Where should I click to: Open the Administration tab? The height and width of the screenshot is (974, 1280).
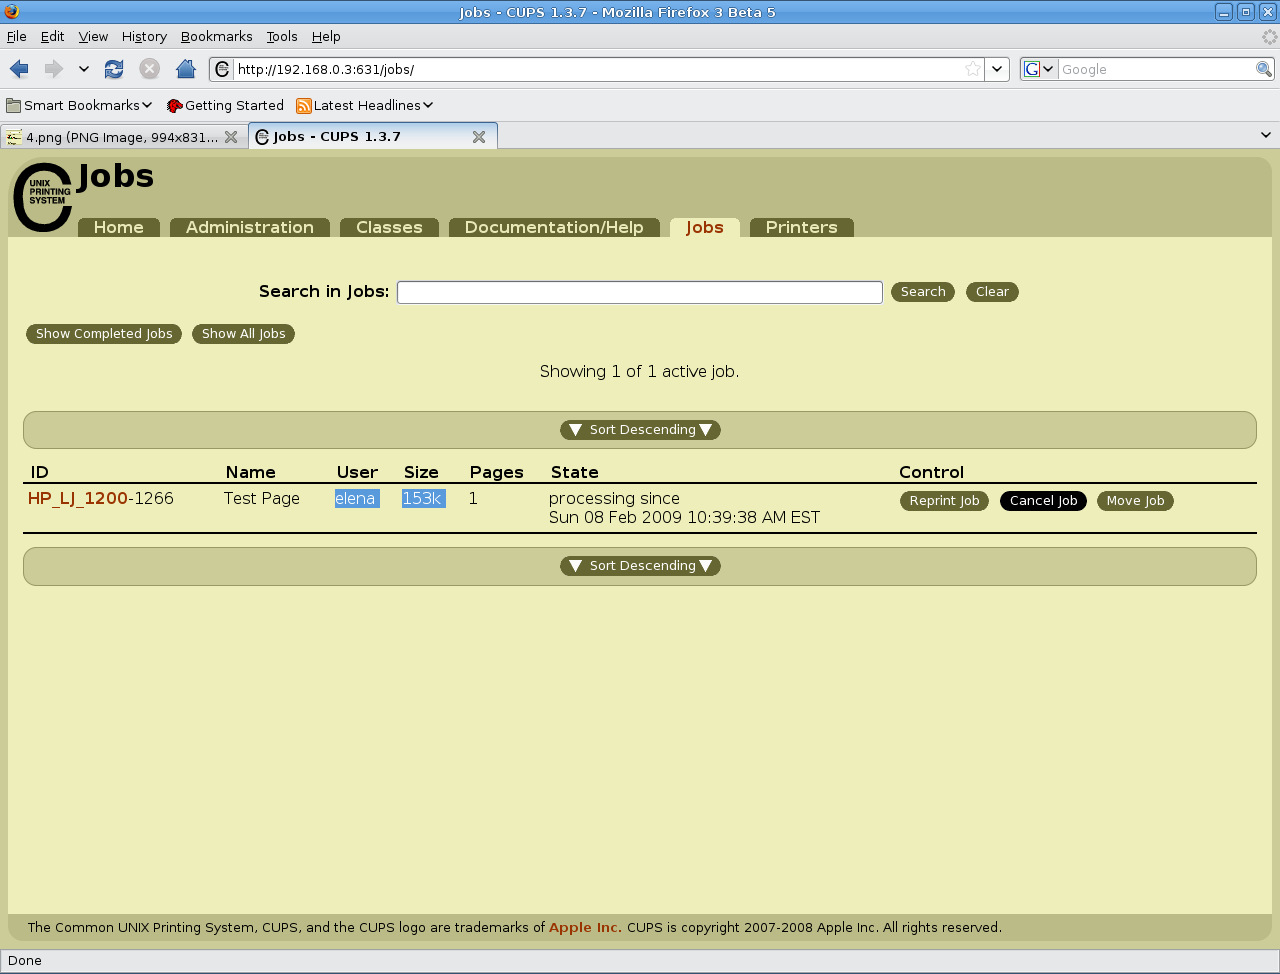pos(249,228)
